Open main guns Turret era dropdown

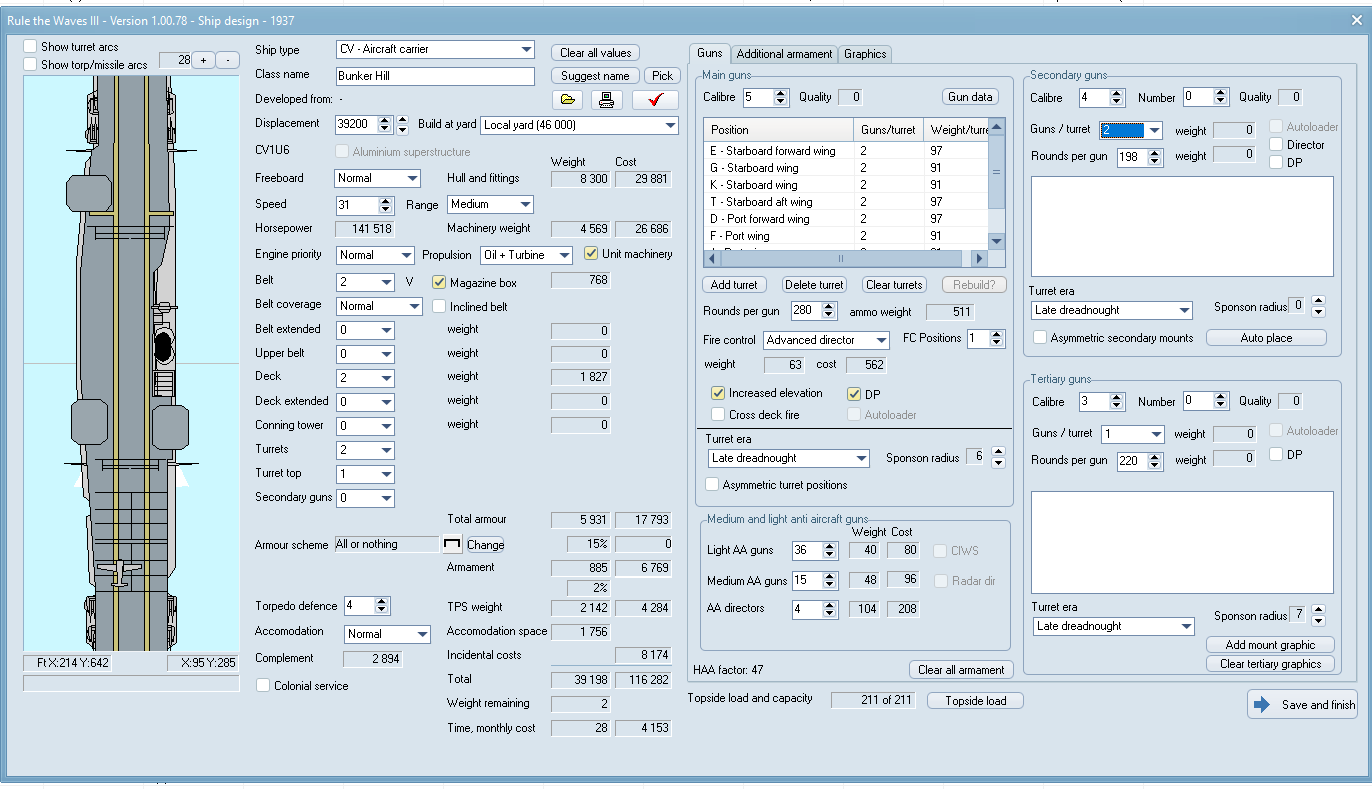860,459
